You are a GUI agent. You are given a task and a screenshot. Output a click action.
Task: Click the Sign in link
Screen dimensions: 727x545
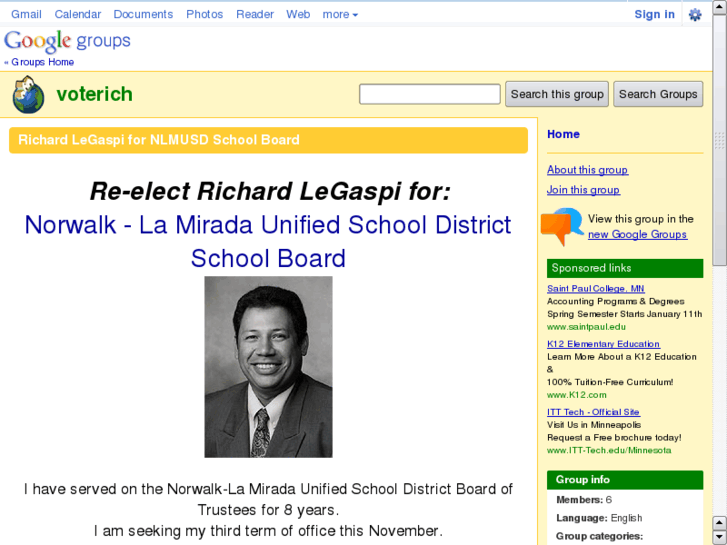click(654, 14)
